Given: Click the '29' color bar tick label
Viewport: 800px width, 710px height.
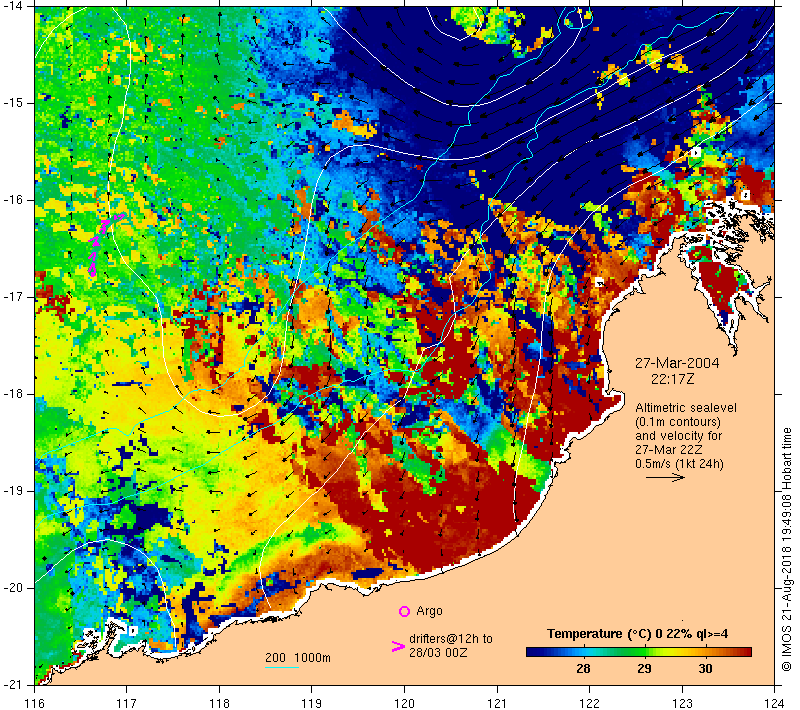Looking at the screenshot, I should tap(644, 669).
